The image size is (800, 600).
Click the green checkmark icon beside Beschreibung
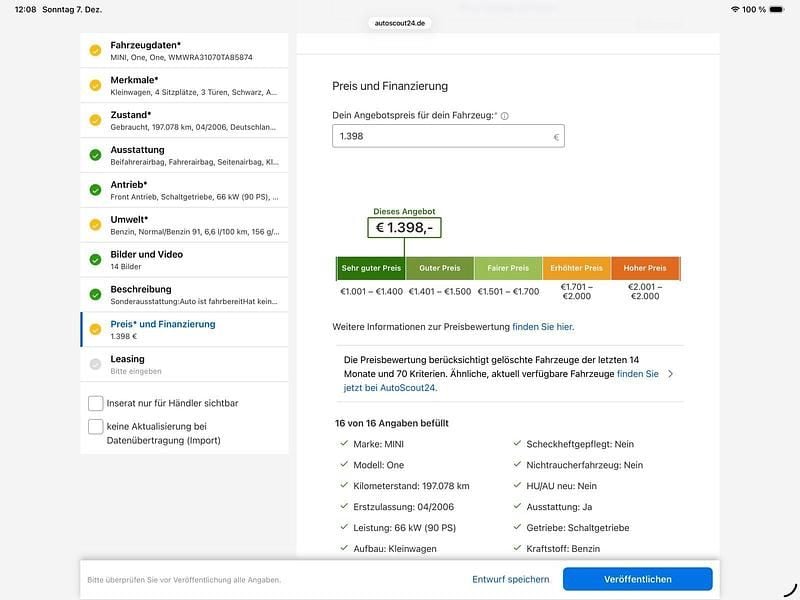[95, 295]
